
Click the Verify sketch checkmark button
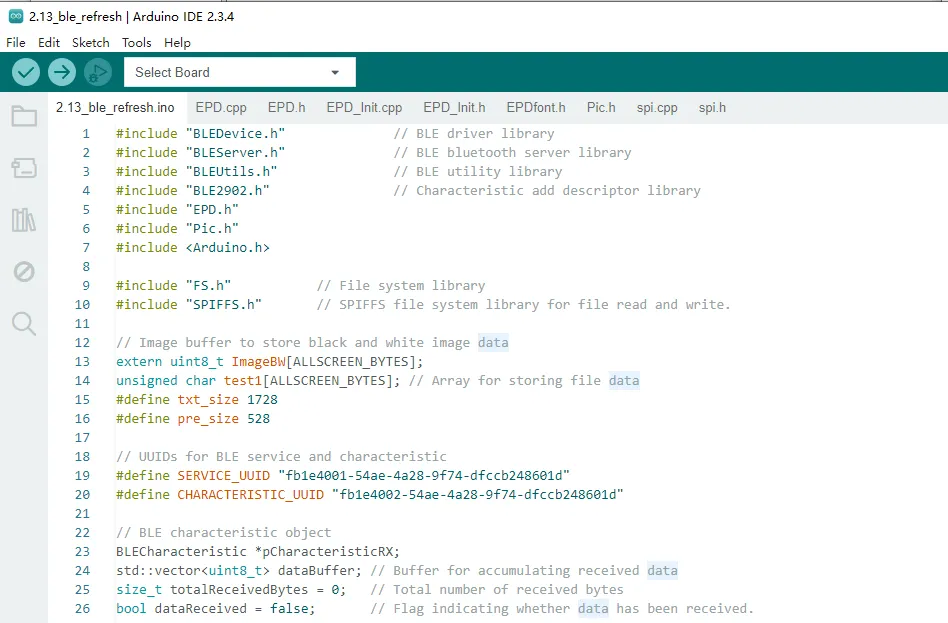click(x=26, y=73)
